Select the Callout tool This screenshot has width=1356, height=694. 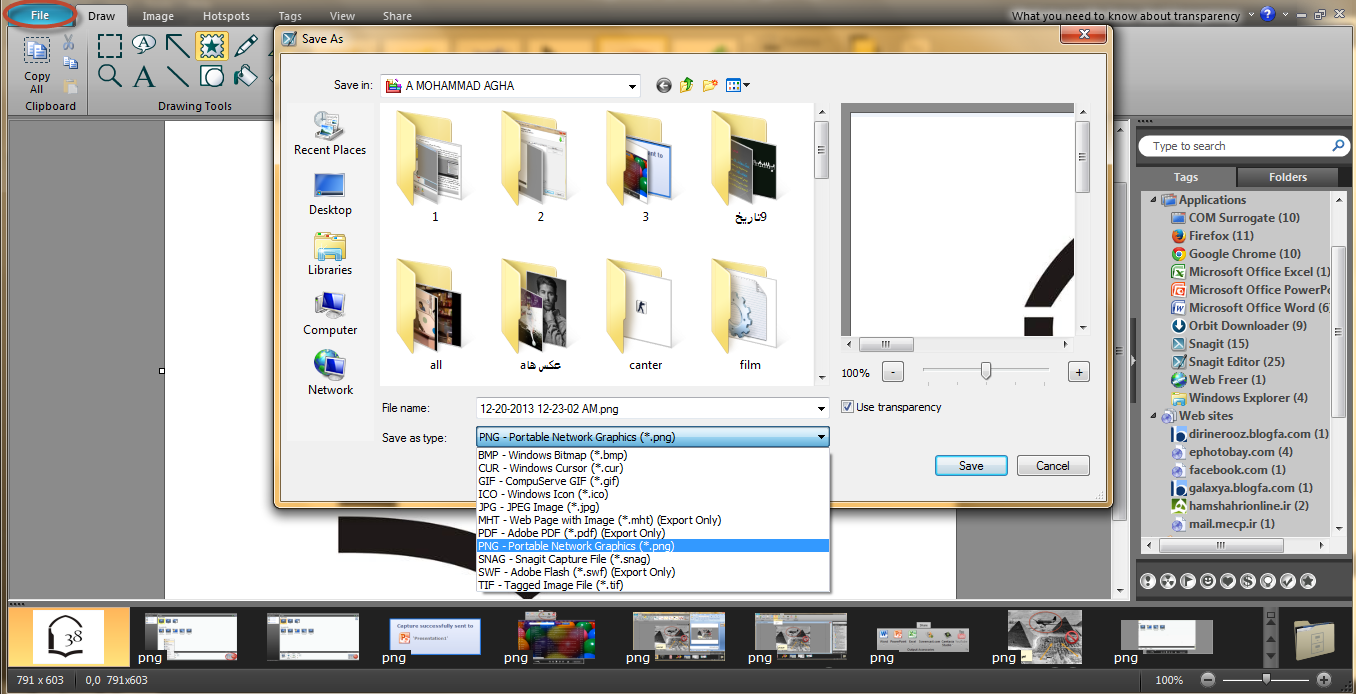coord(144,45)
